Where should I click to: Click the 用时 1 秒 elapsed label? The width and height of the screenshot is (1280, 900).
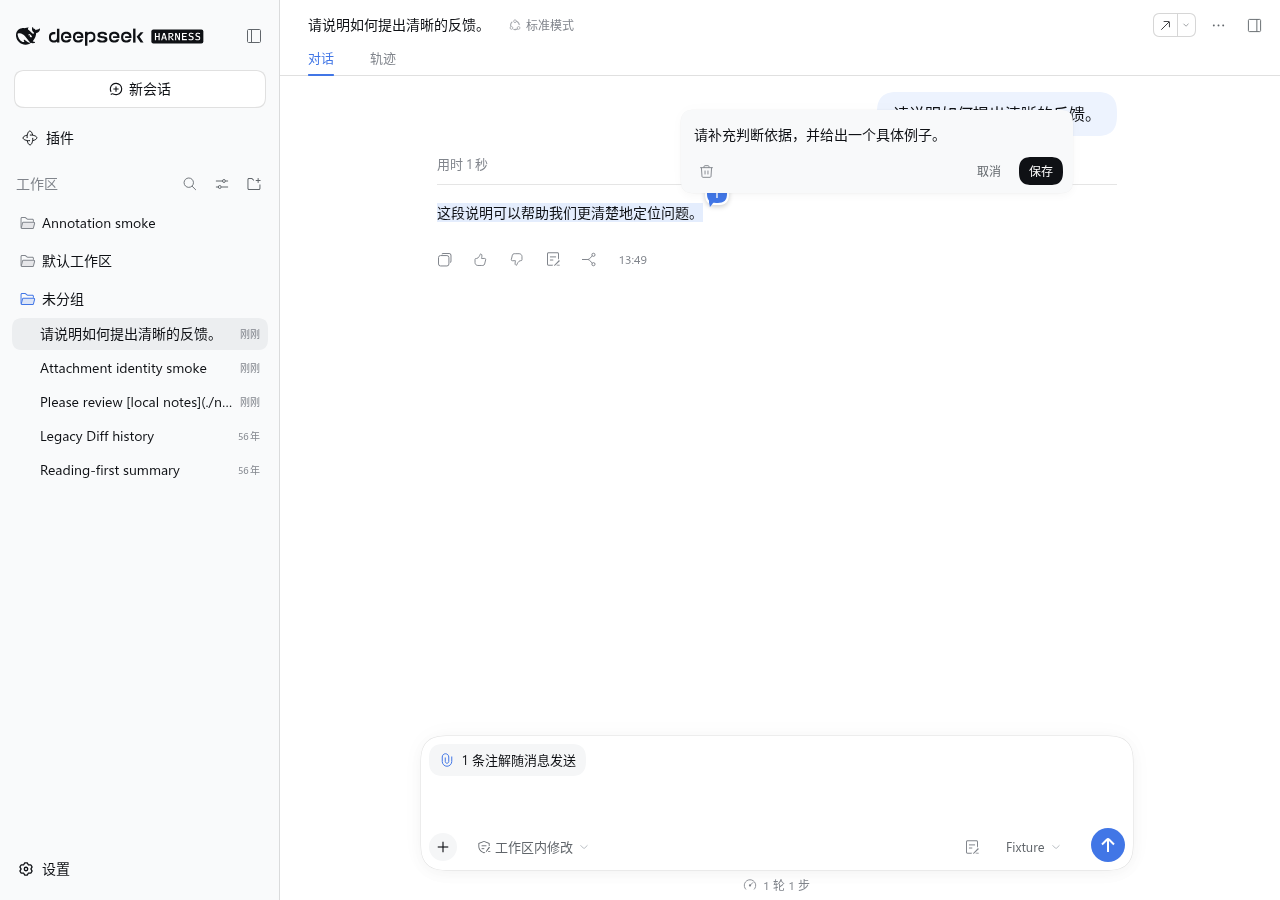(x=462, y=164)
